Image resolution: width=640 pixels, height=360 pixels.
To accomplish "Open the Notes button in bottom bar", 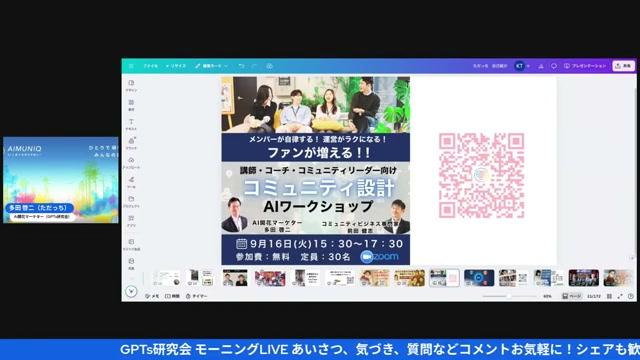I will pyautogui.click(x=152, y=296).
